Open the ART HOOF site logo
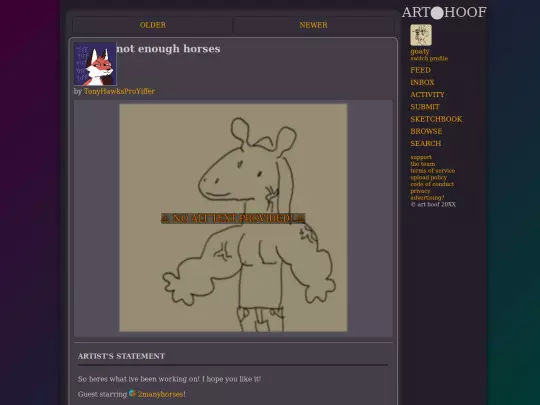This screenshot has width=540, height=405. tap(444, 12)
